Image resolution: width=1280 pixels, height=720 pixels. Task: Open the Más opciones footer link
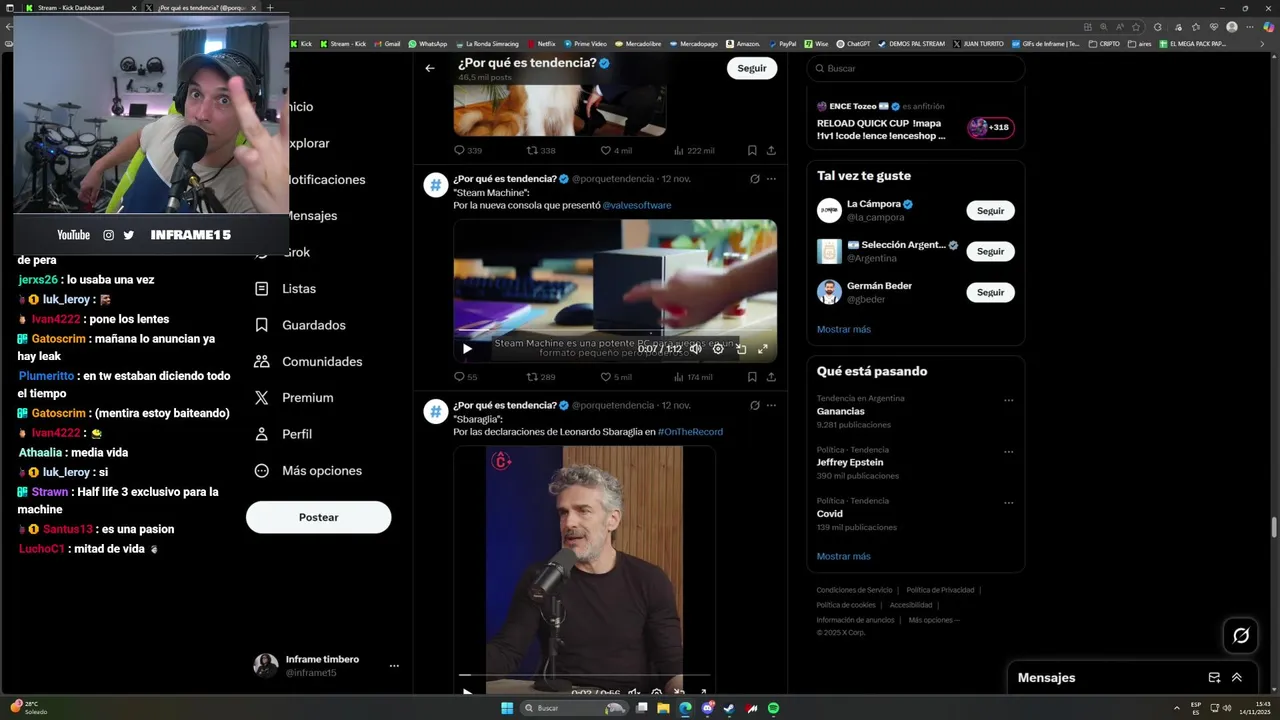coord(932,620)
